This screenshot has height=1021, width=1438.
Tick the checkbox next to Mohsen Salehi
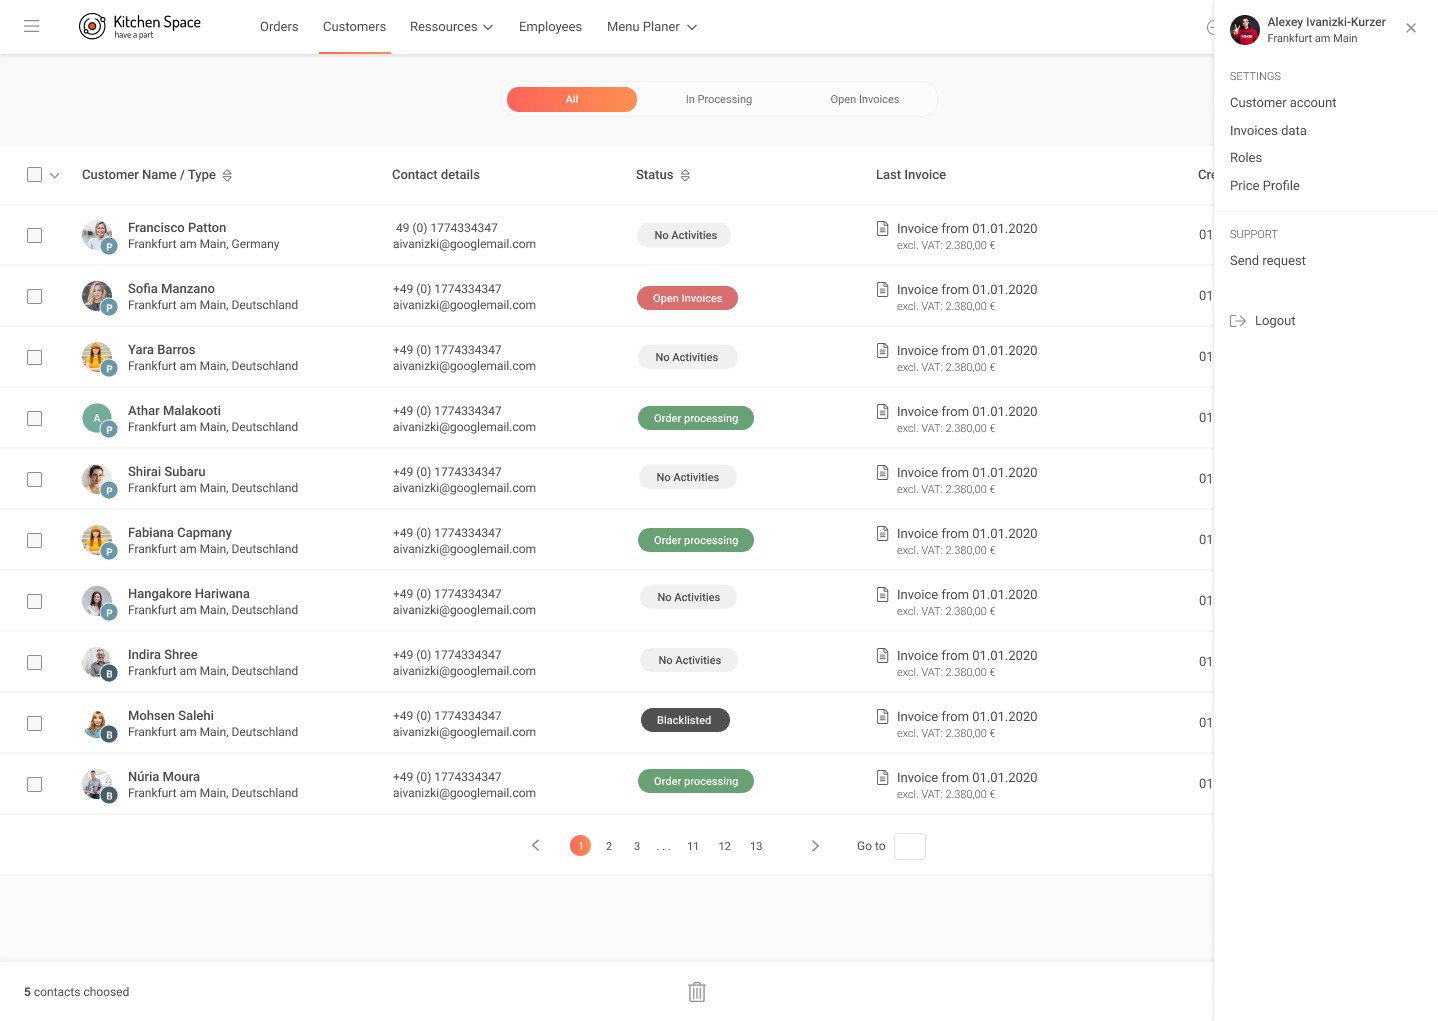(x=35, y=724)
